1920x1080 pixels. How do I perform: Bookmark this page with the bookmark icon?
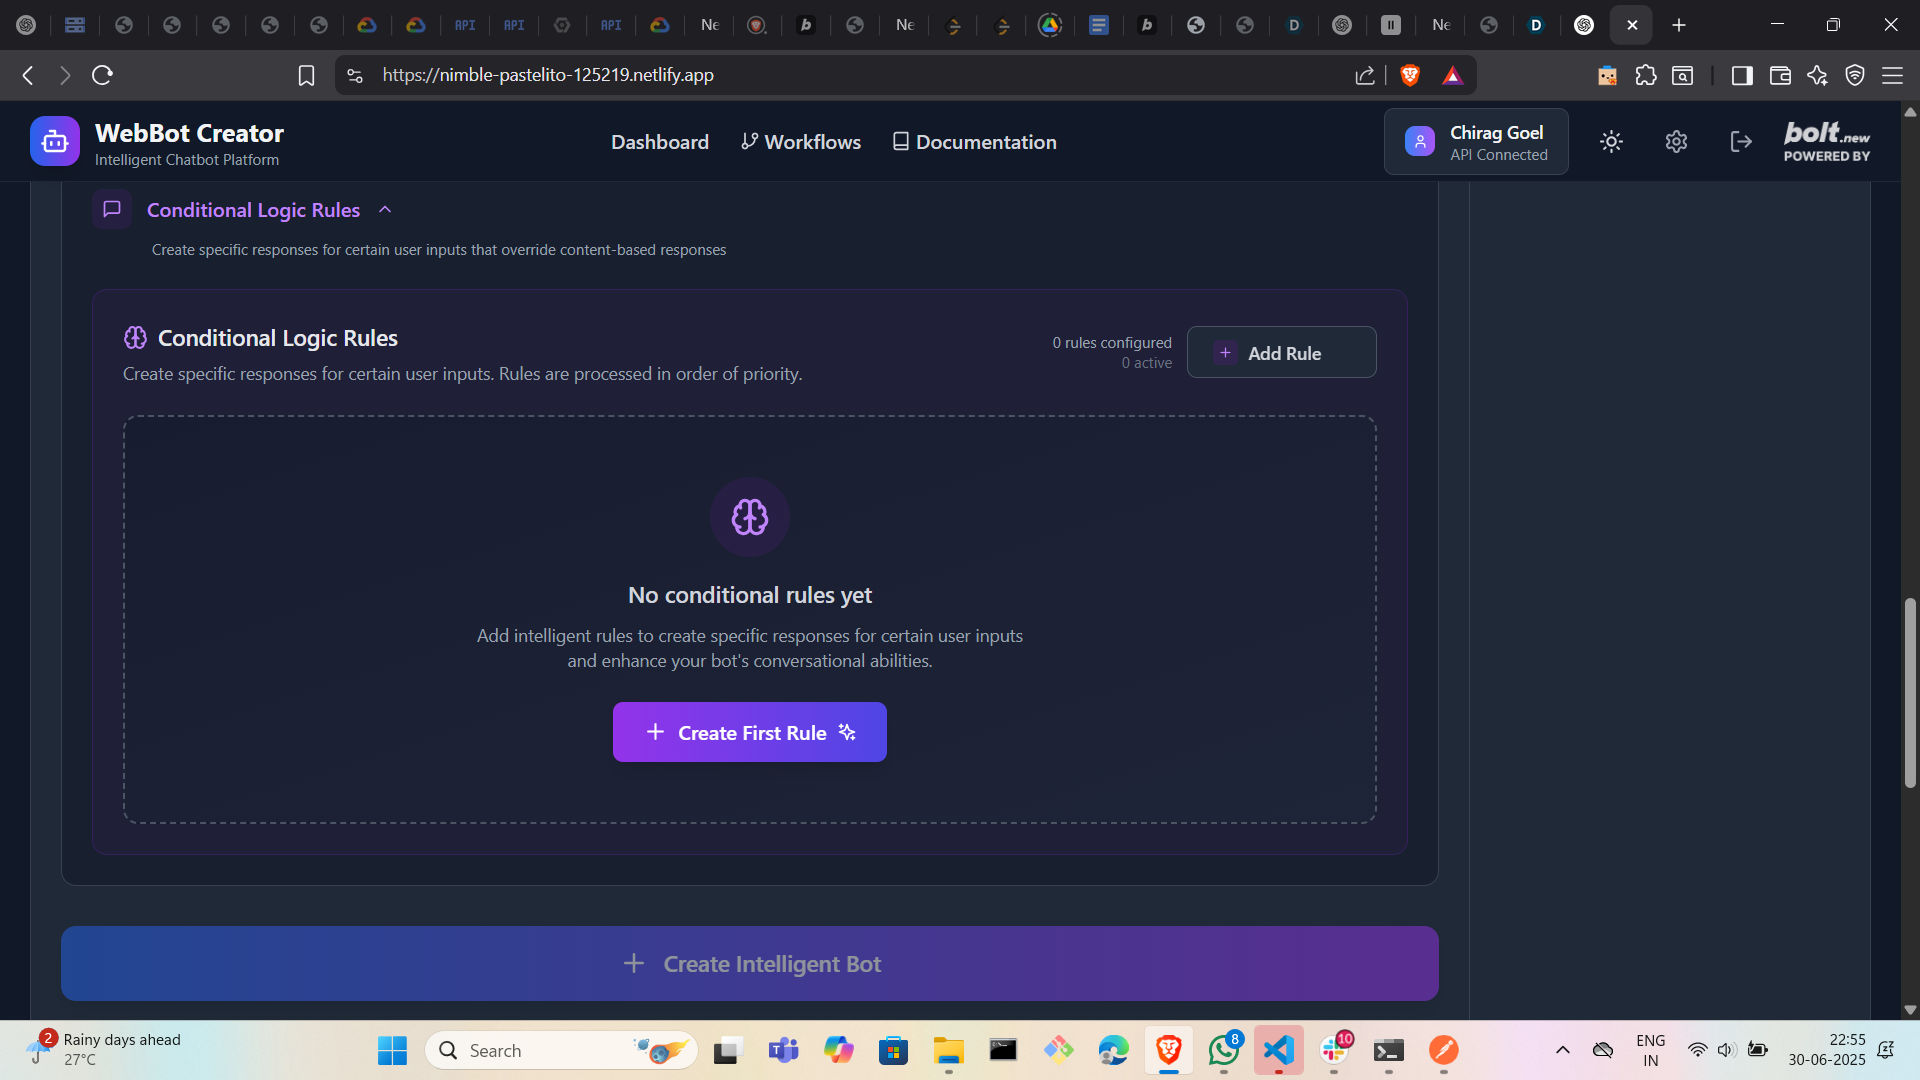[306, 75]
